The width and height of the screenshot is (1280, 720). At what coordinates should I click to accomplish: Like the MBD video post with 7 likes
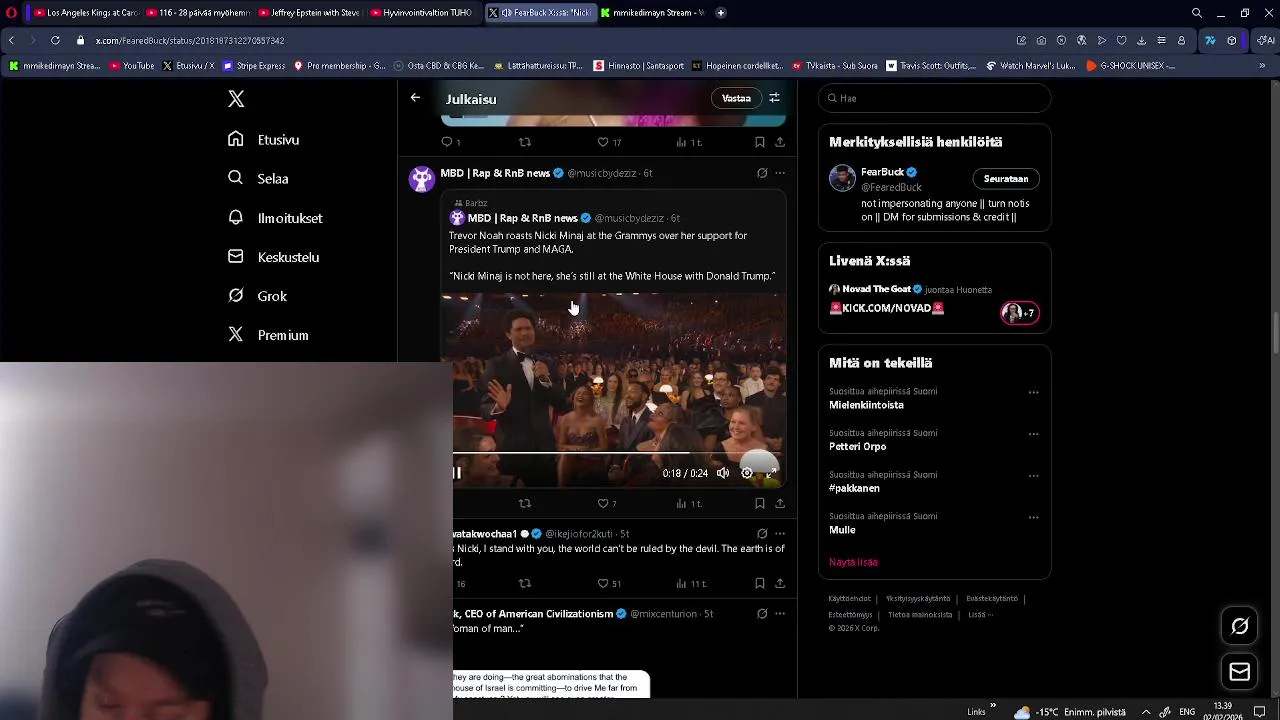click(x=607, y=503)
